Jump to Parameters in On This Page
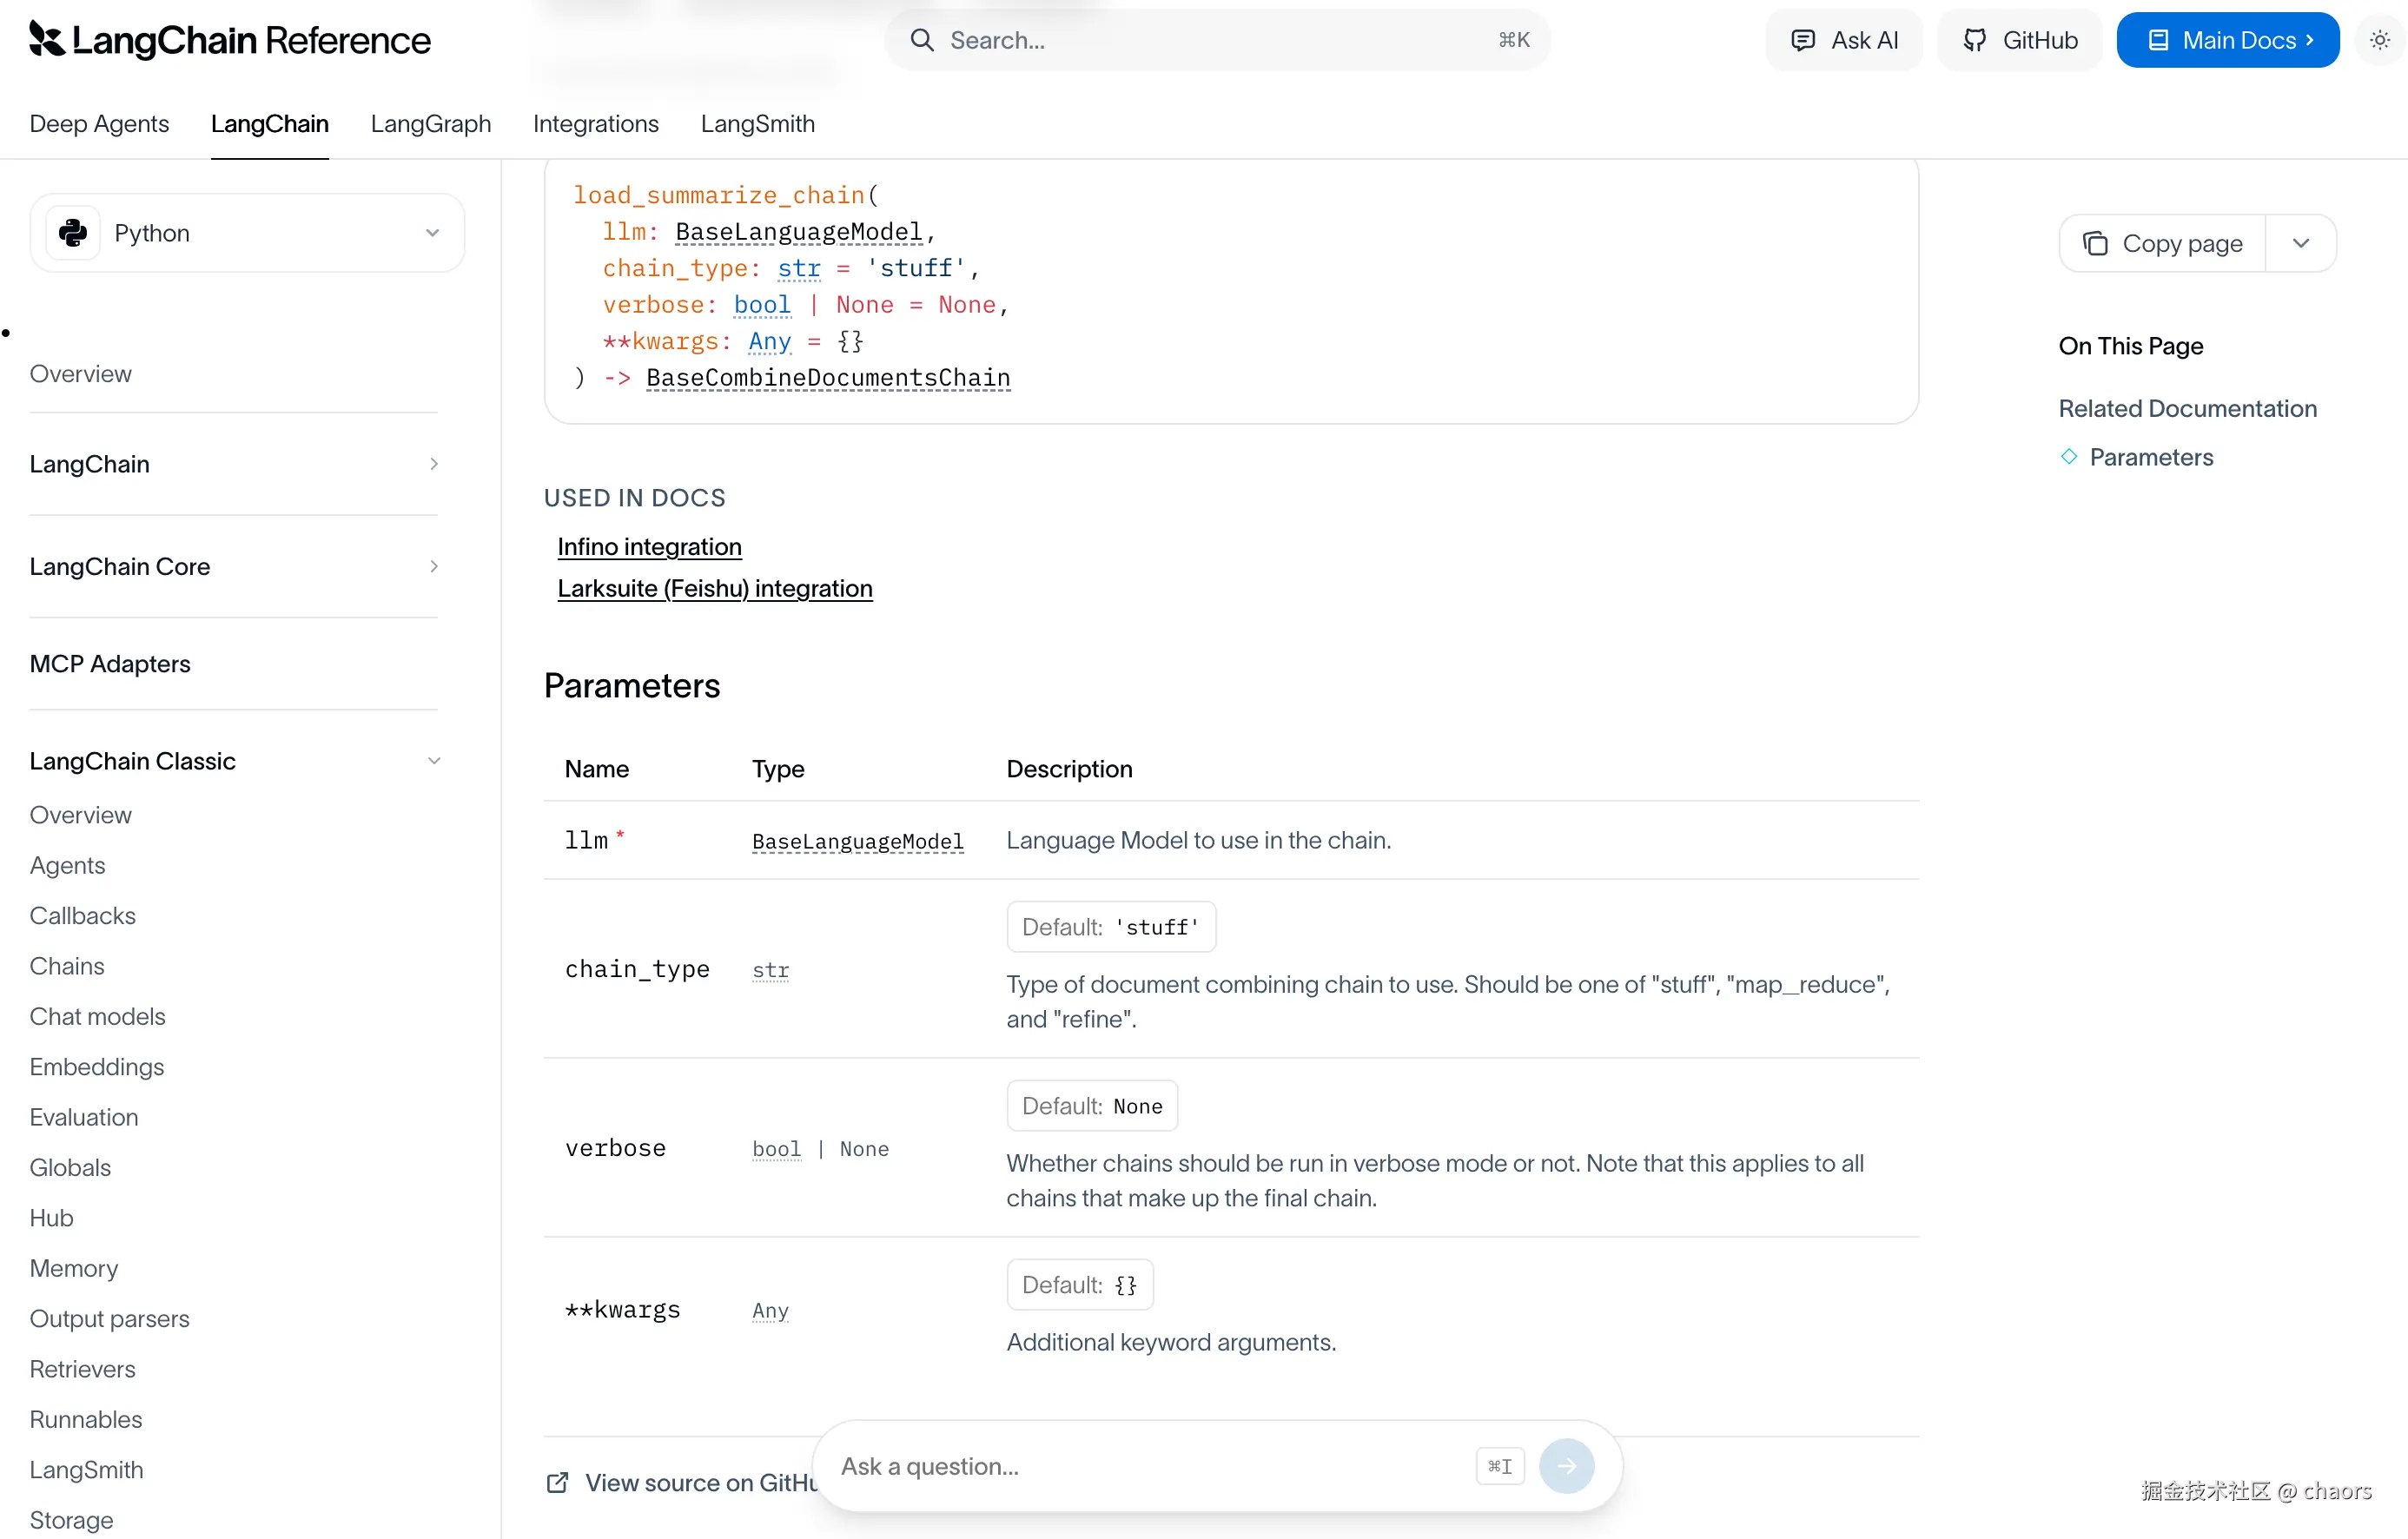 [x=2150, y=457]
